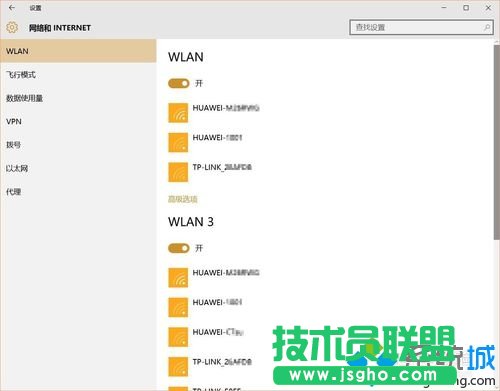
Task: Select HUAWEI-CT network name under WLAN 3
Action: click(x=218, y=332)
